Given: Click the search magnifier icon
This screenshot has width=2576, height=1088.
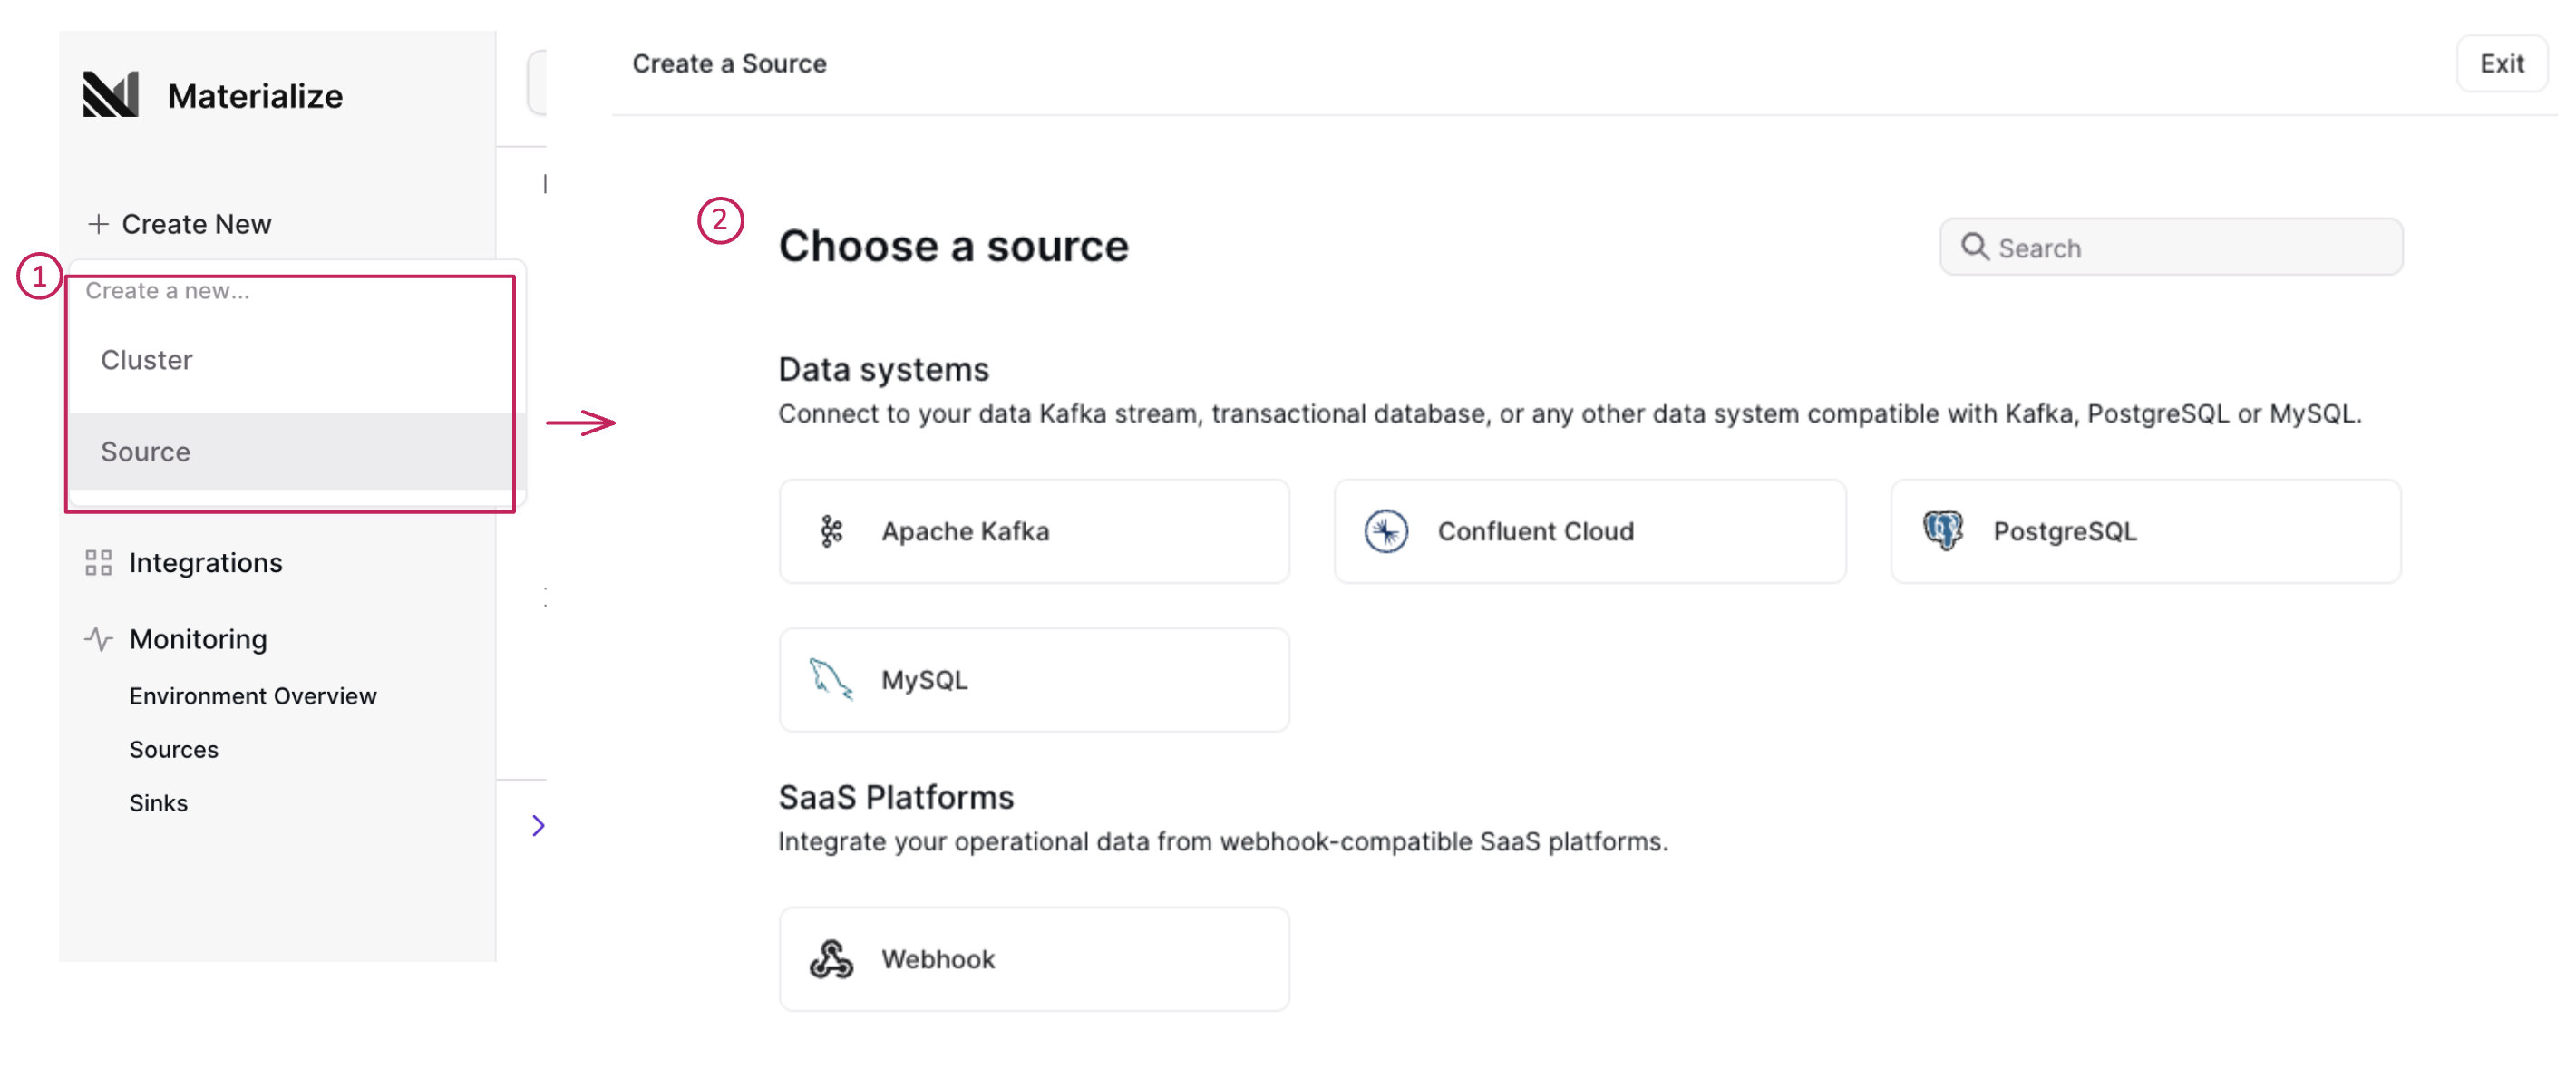Looking at the screenshot, I should point(1975,247).
